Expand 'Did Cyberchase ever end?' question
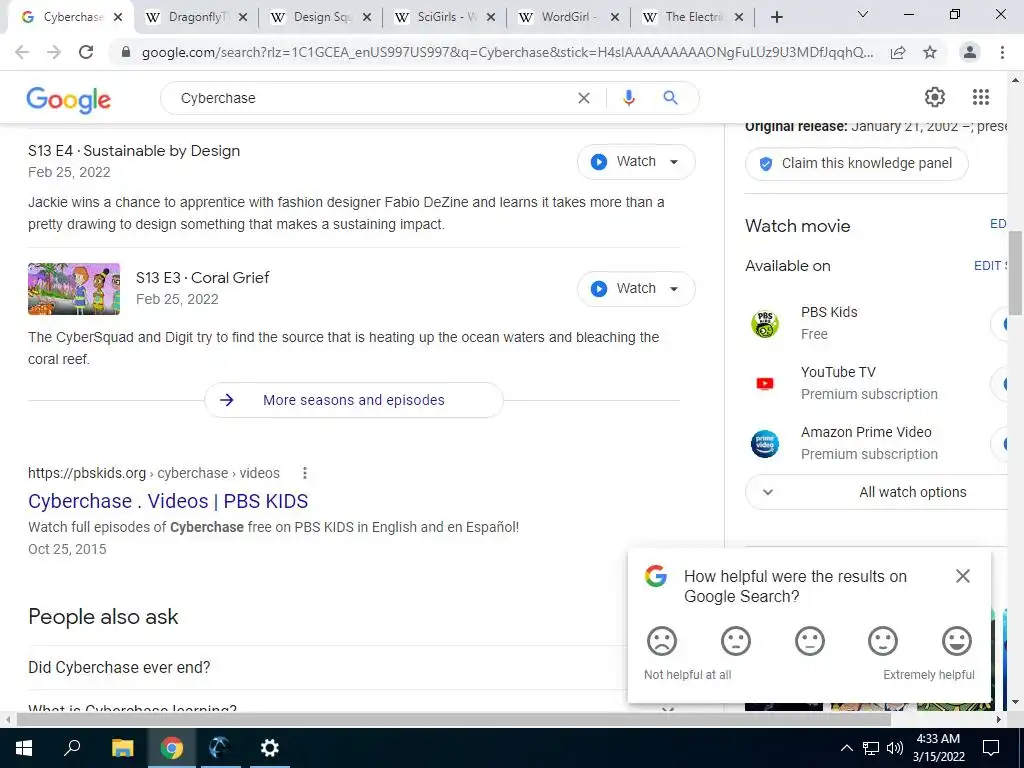Image resolution: width=1024 pixels, height=768 pixels. (353, 667)
